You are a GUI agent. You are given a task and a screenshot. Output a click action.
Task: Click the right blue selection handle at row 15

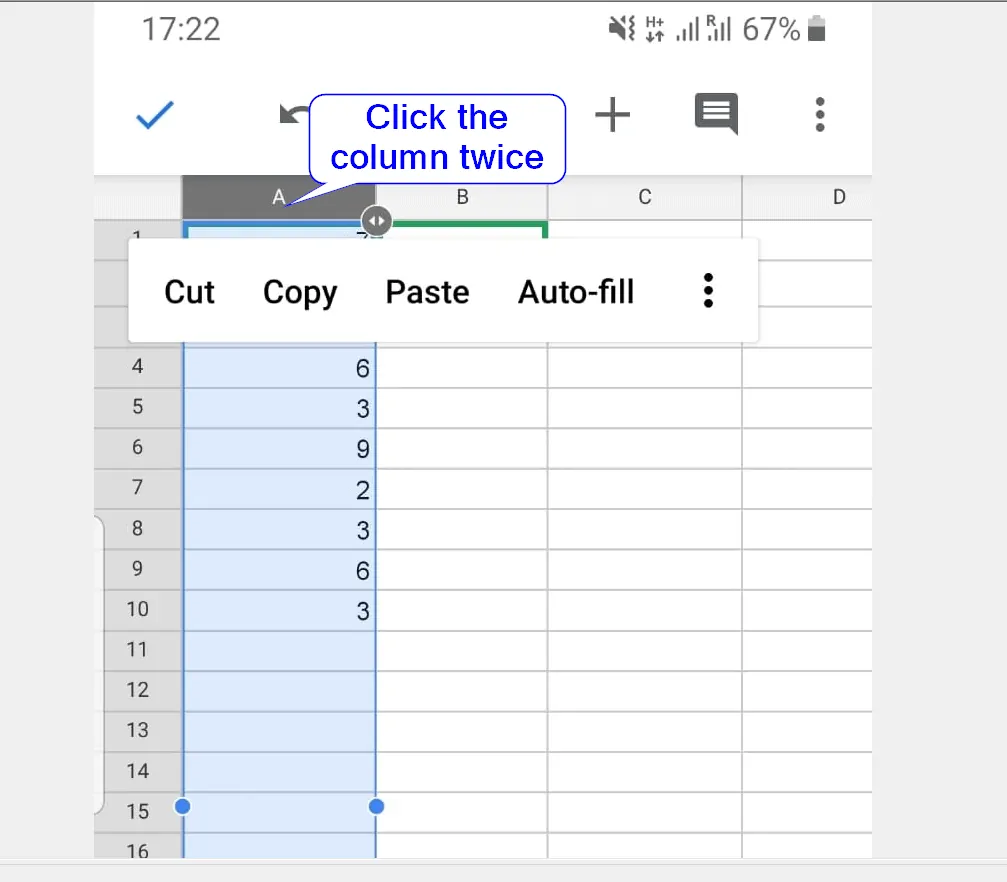coord(376,806)
